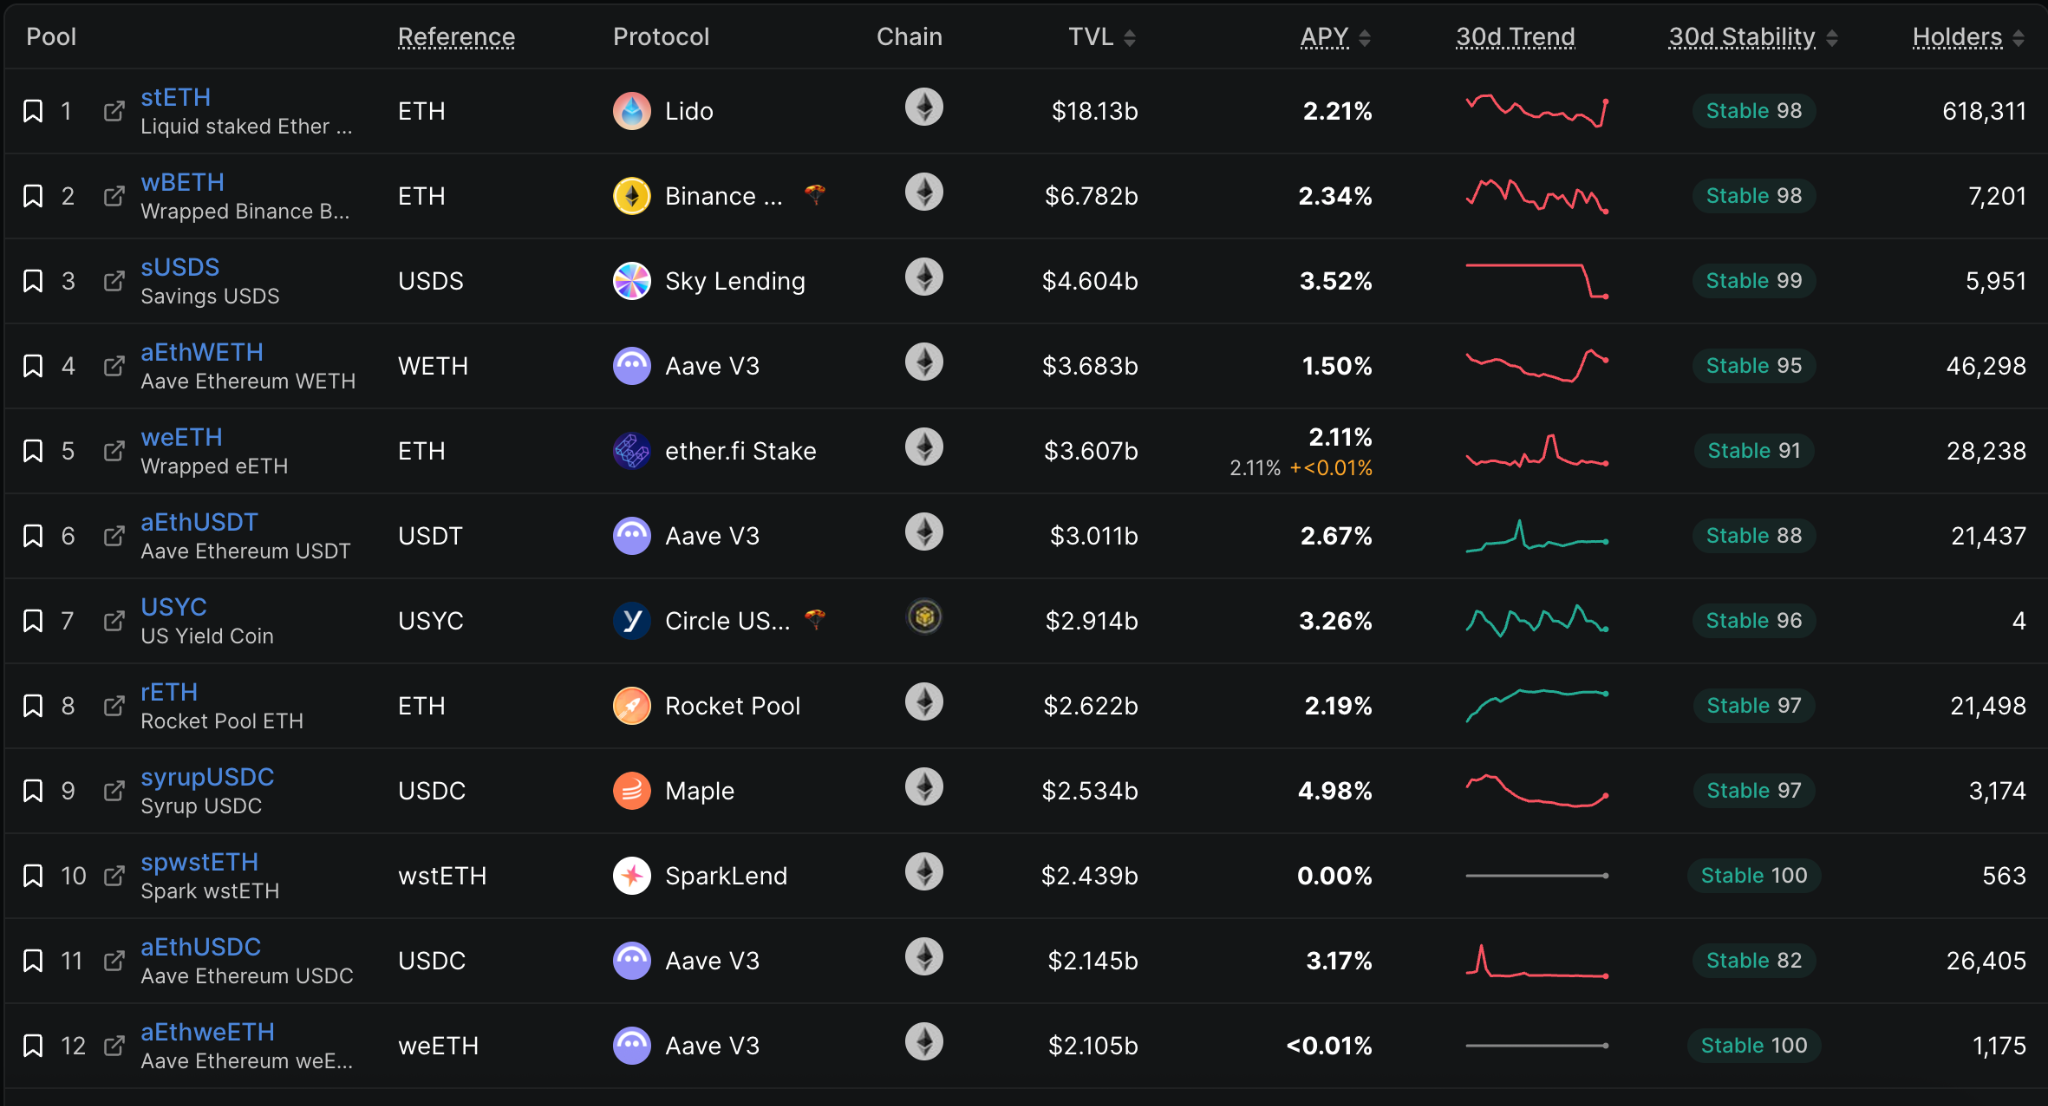Sort by Holders column arrows
Viewport: 2048px width, 1106px height.
(x=2019, y=38)
